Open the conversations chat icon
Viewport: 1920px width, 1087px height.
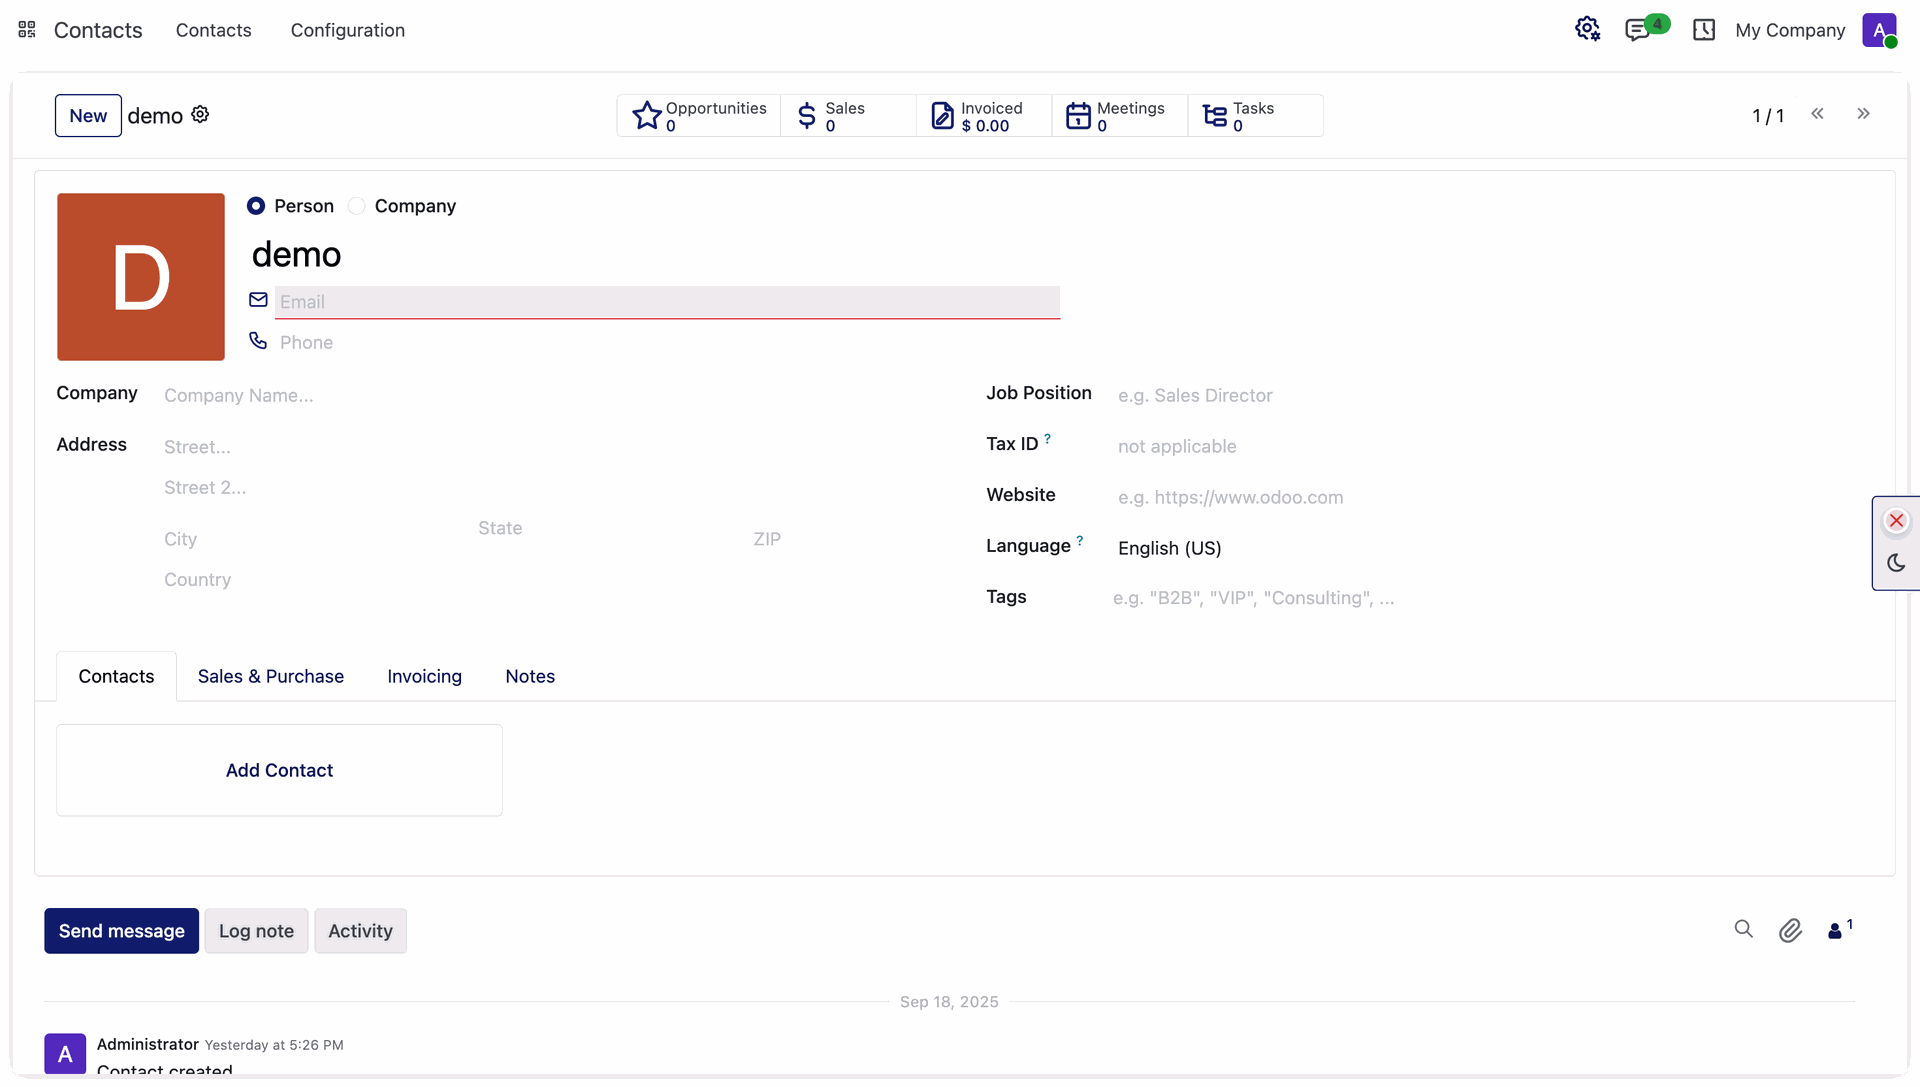tap(1638, 29)
